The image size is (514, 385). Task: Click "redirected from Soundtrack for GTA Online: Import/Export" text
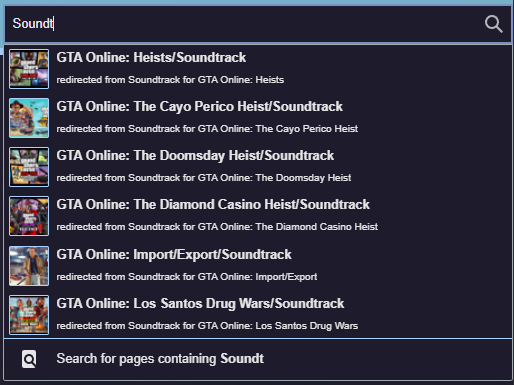(x=187, y=277)
